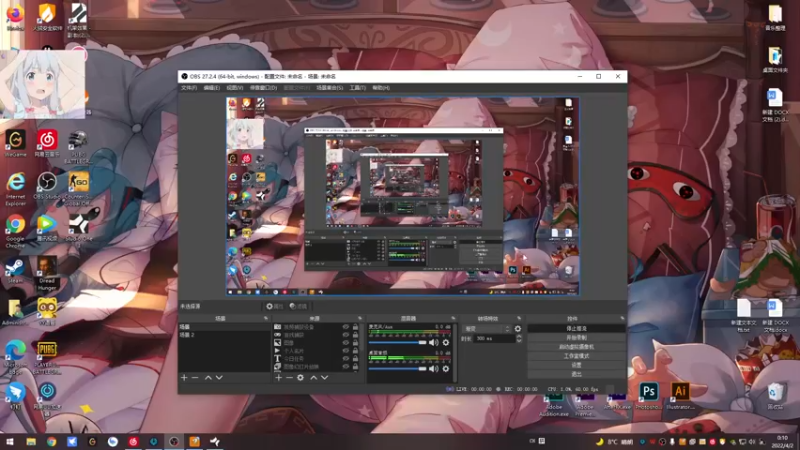800x450 pixels.
Task: Click 启动虚拟摄像机 button
Action: click(577, 347)
